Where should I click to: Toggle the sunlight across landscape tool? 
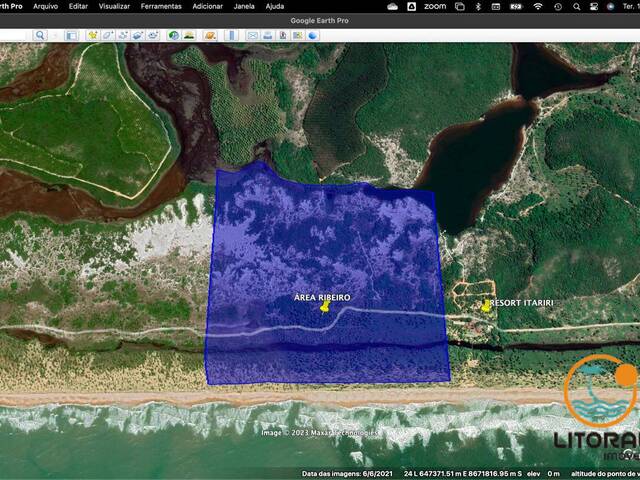pyautogui.click(x=189, y=35)
